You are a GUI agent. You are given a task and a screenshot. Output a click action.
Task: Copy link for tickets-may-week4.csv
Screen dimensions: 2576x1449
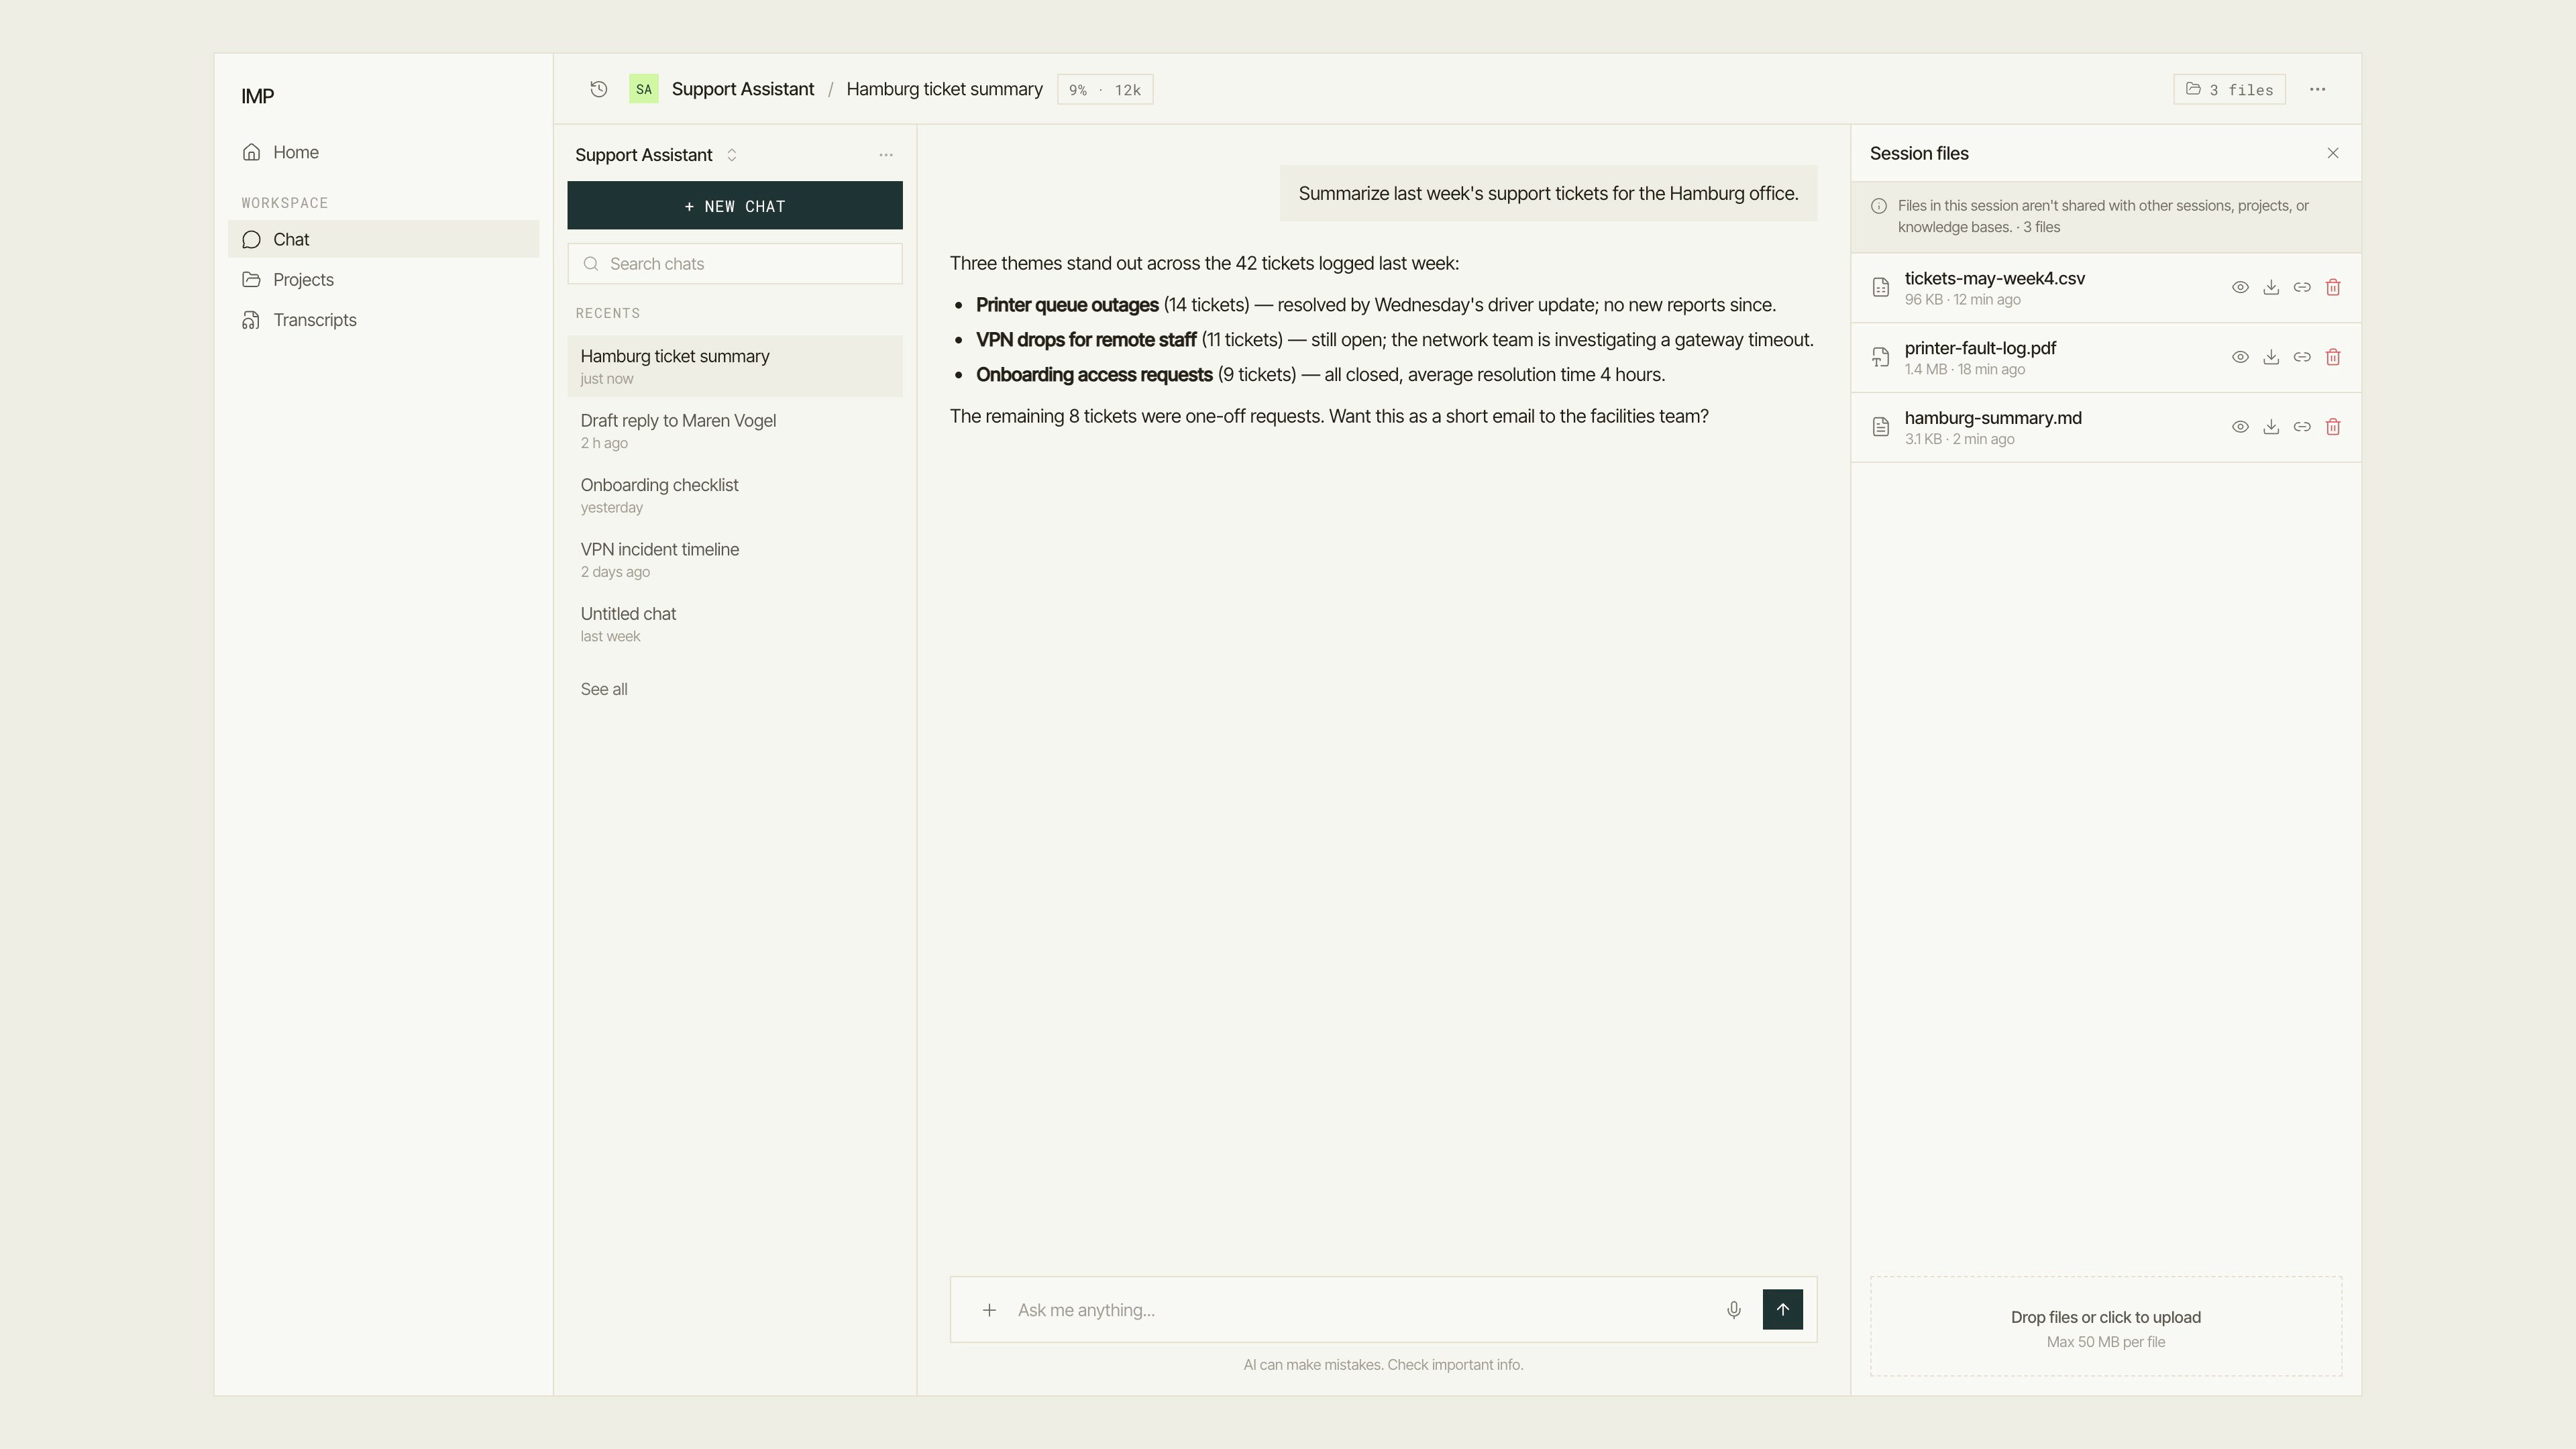click(x=2302, y=287)
